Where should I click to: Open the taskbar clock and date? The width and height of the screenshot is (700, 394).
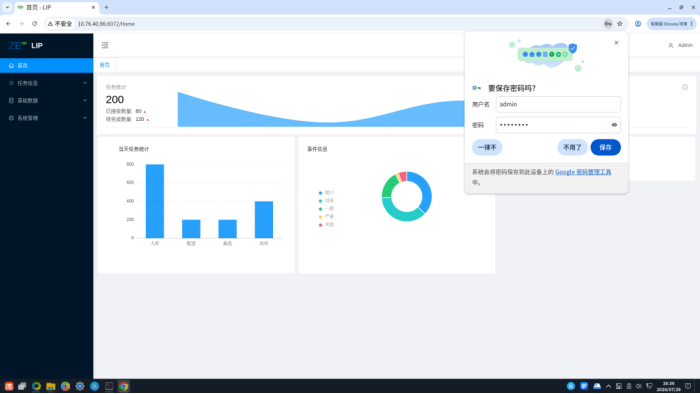(x=668, y=386)
